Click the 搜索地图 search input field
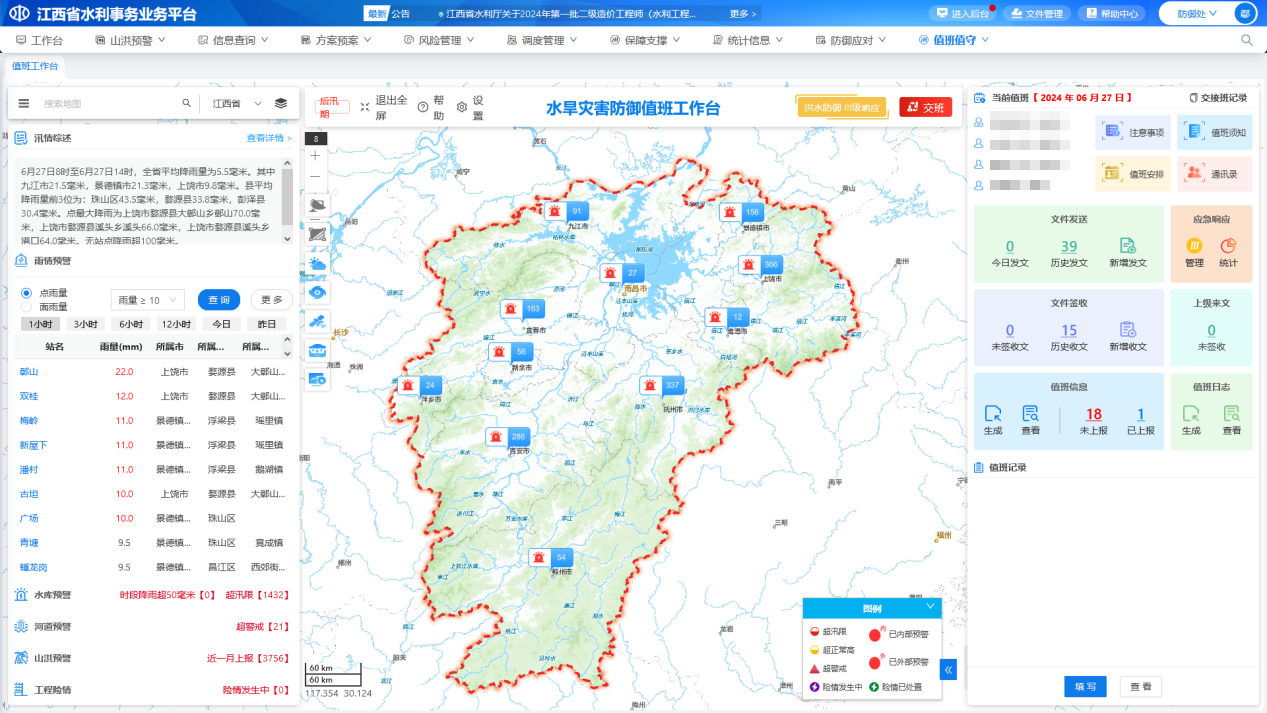The image size is (1267, 713). click(110, 103)
